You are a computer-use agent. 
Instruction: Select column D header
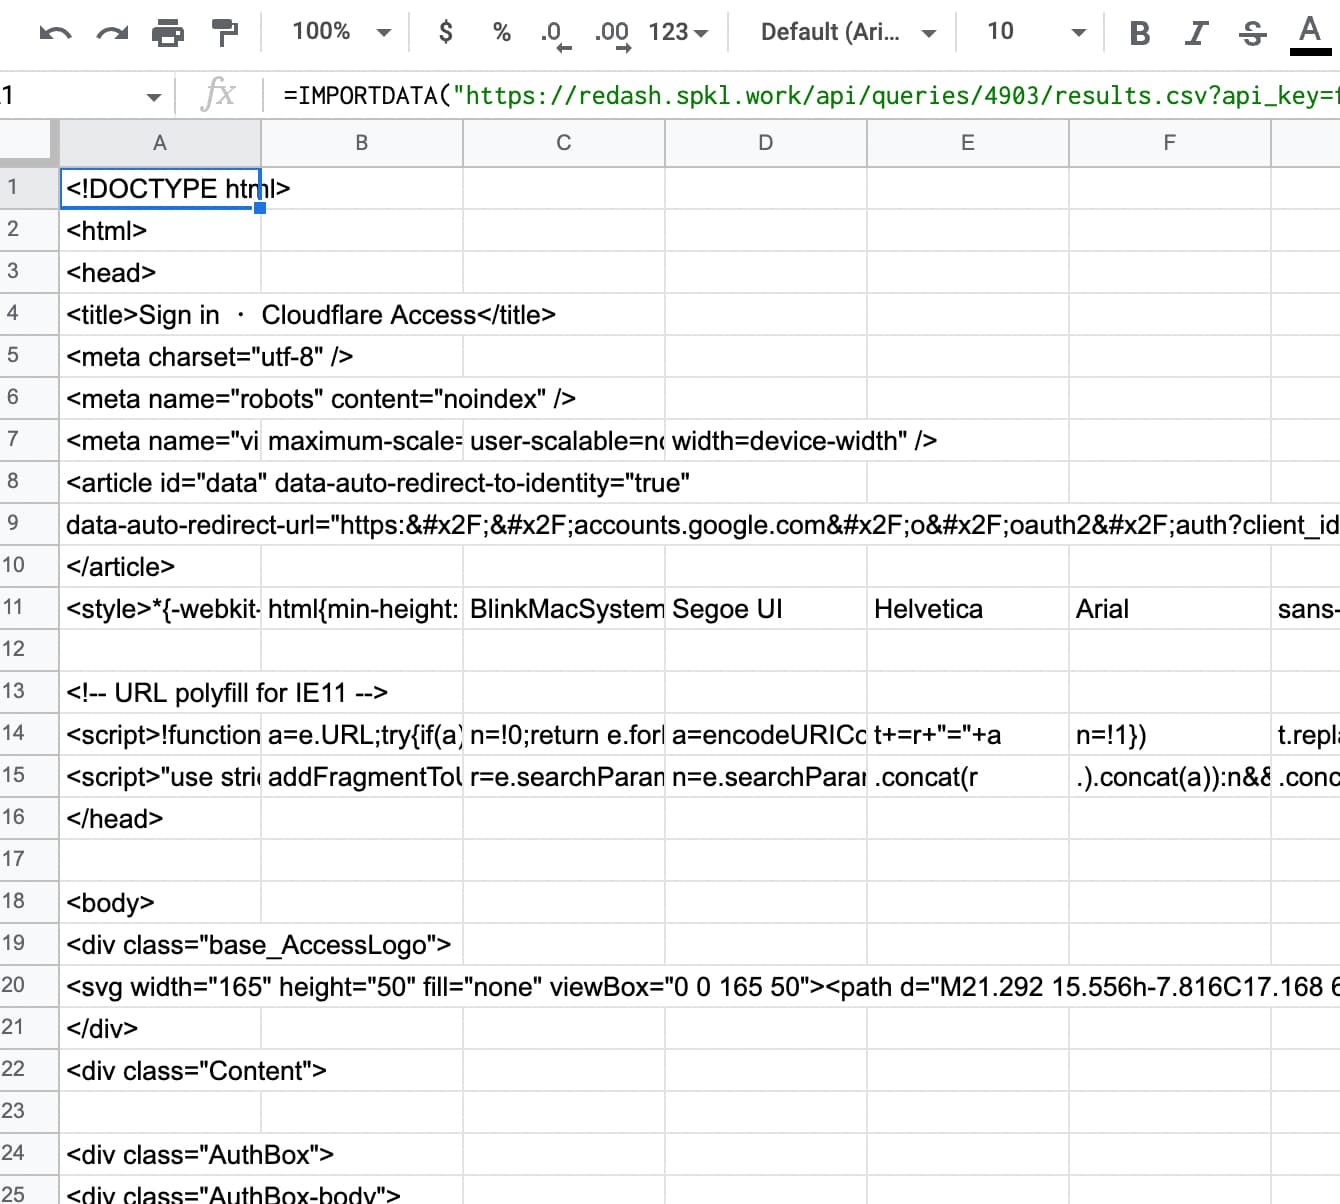coord(766,143)
